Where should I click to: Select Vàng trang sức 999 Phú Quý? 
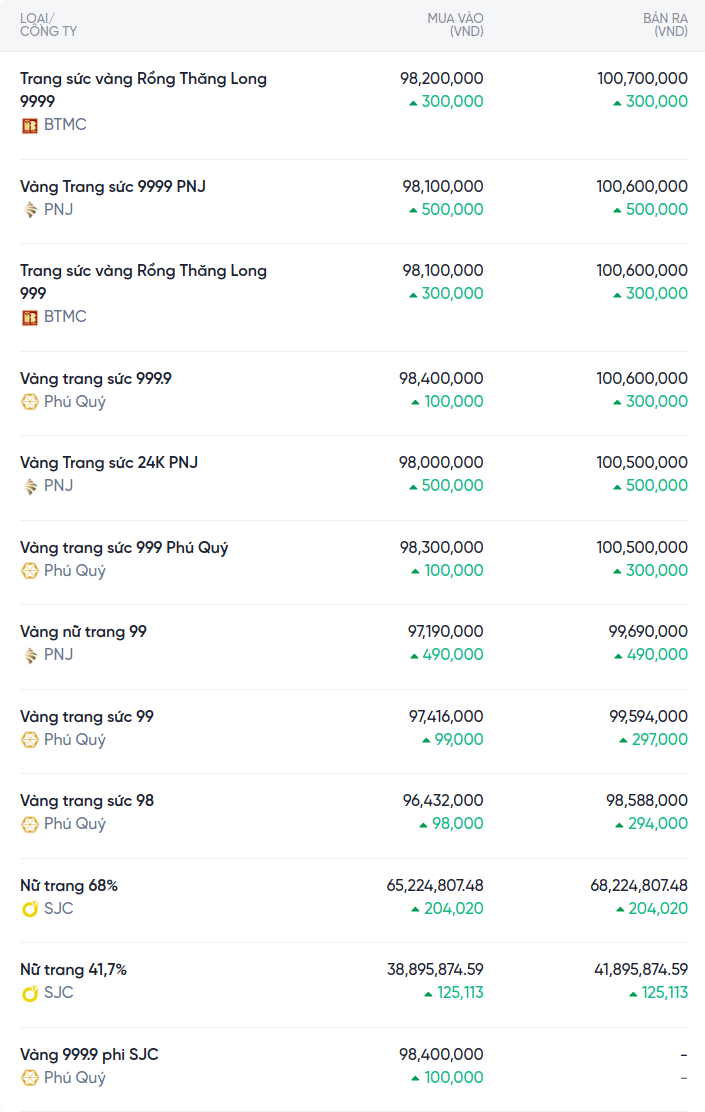coord(124,548)
